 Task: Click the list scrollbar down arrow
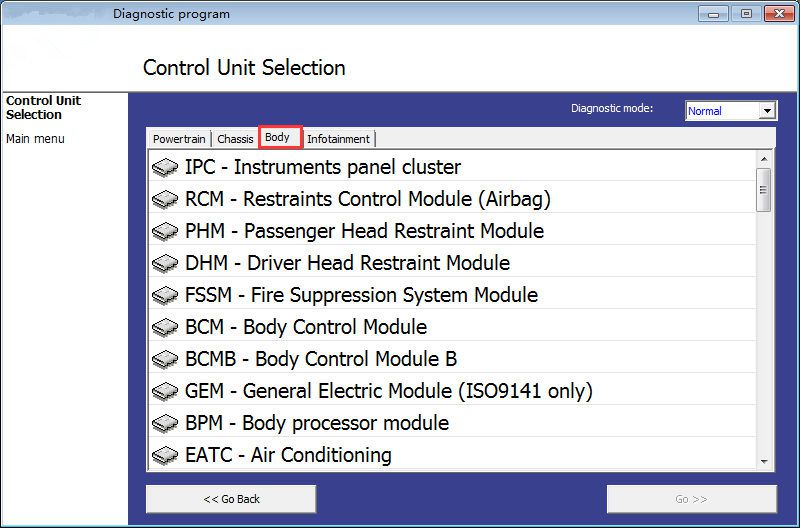click(764, 461)
